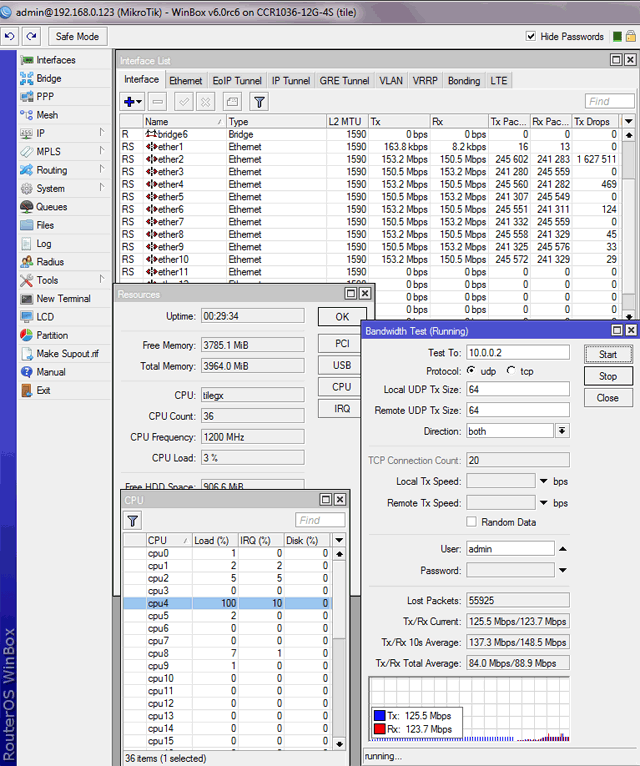Click the Redo arrow icon
This screenshot has width=640, height=766.
coord(31,36)
